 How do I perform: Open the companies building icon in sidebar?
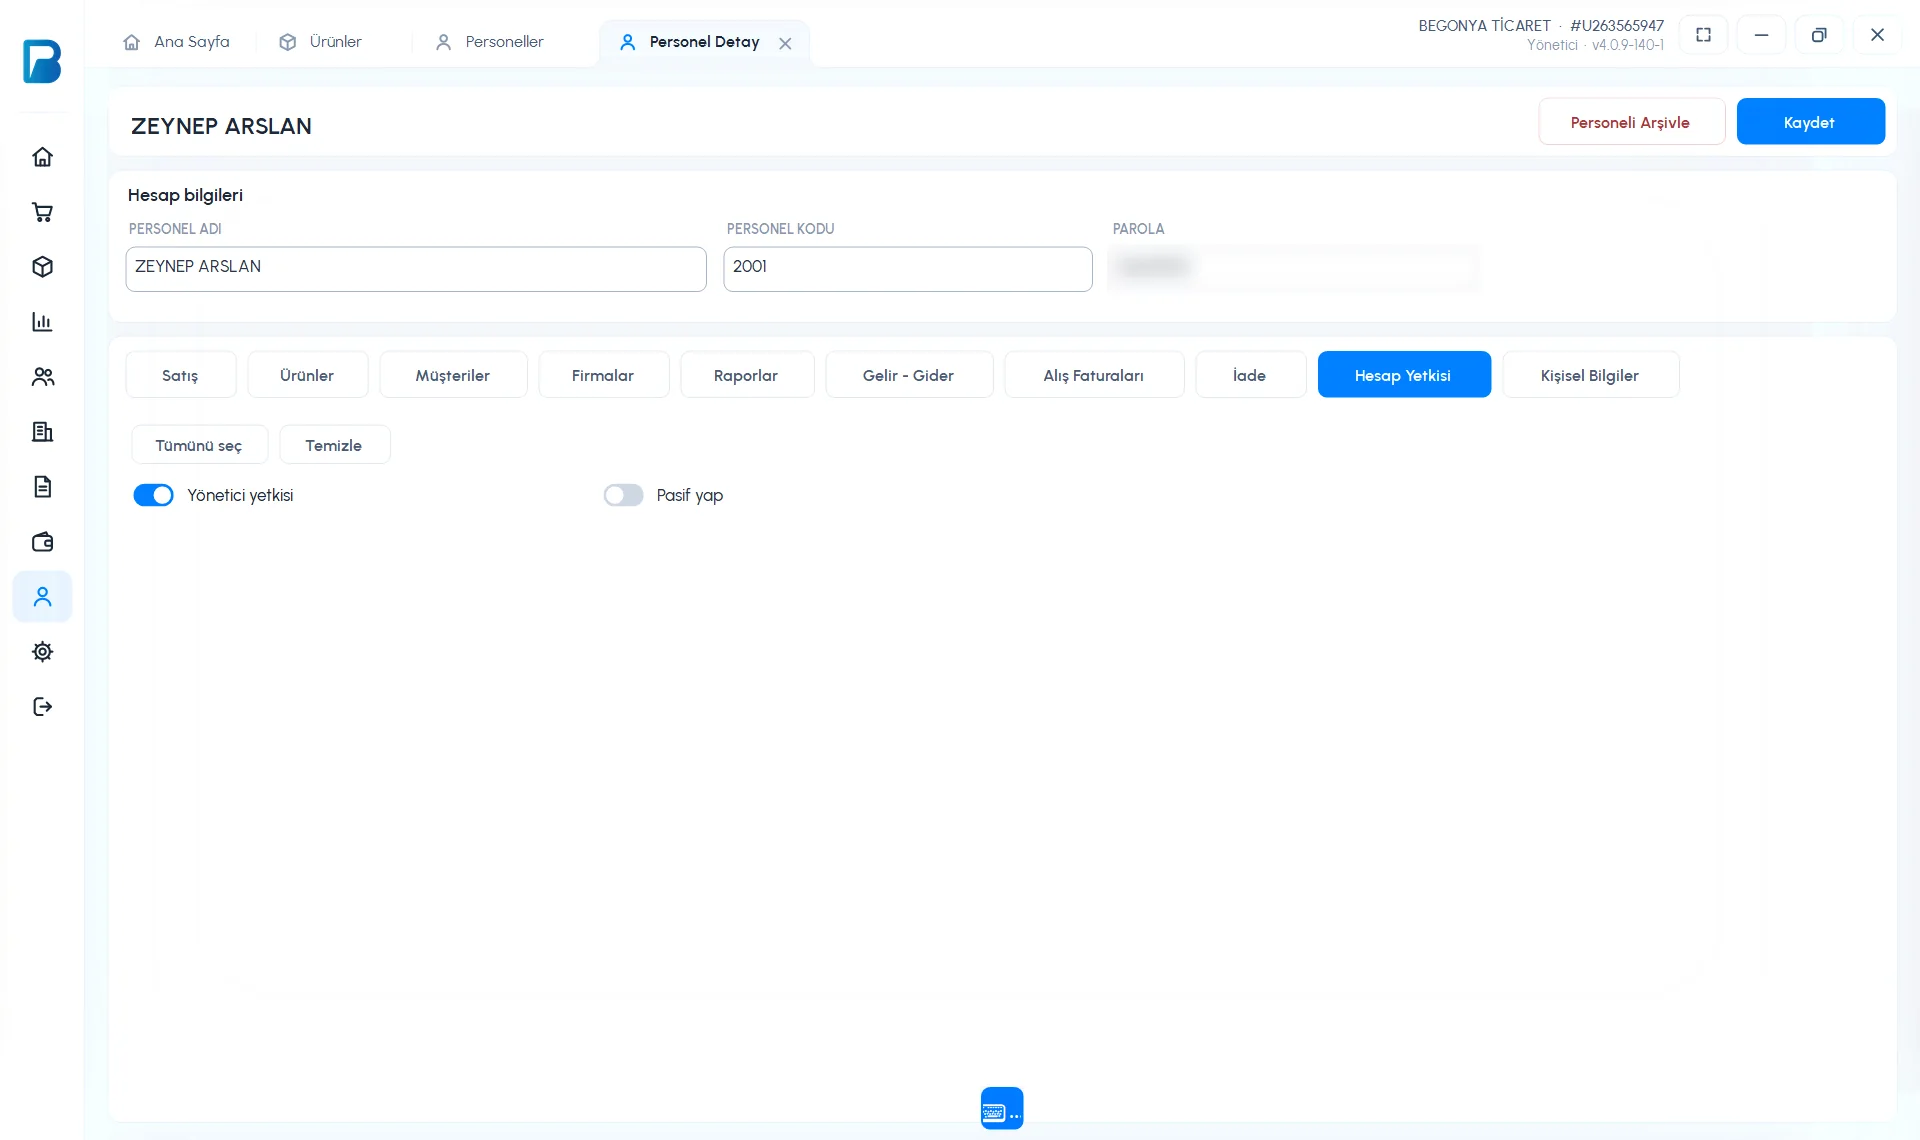coord(42,432)
